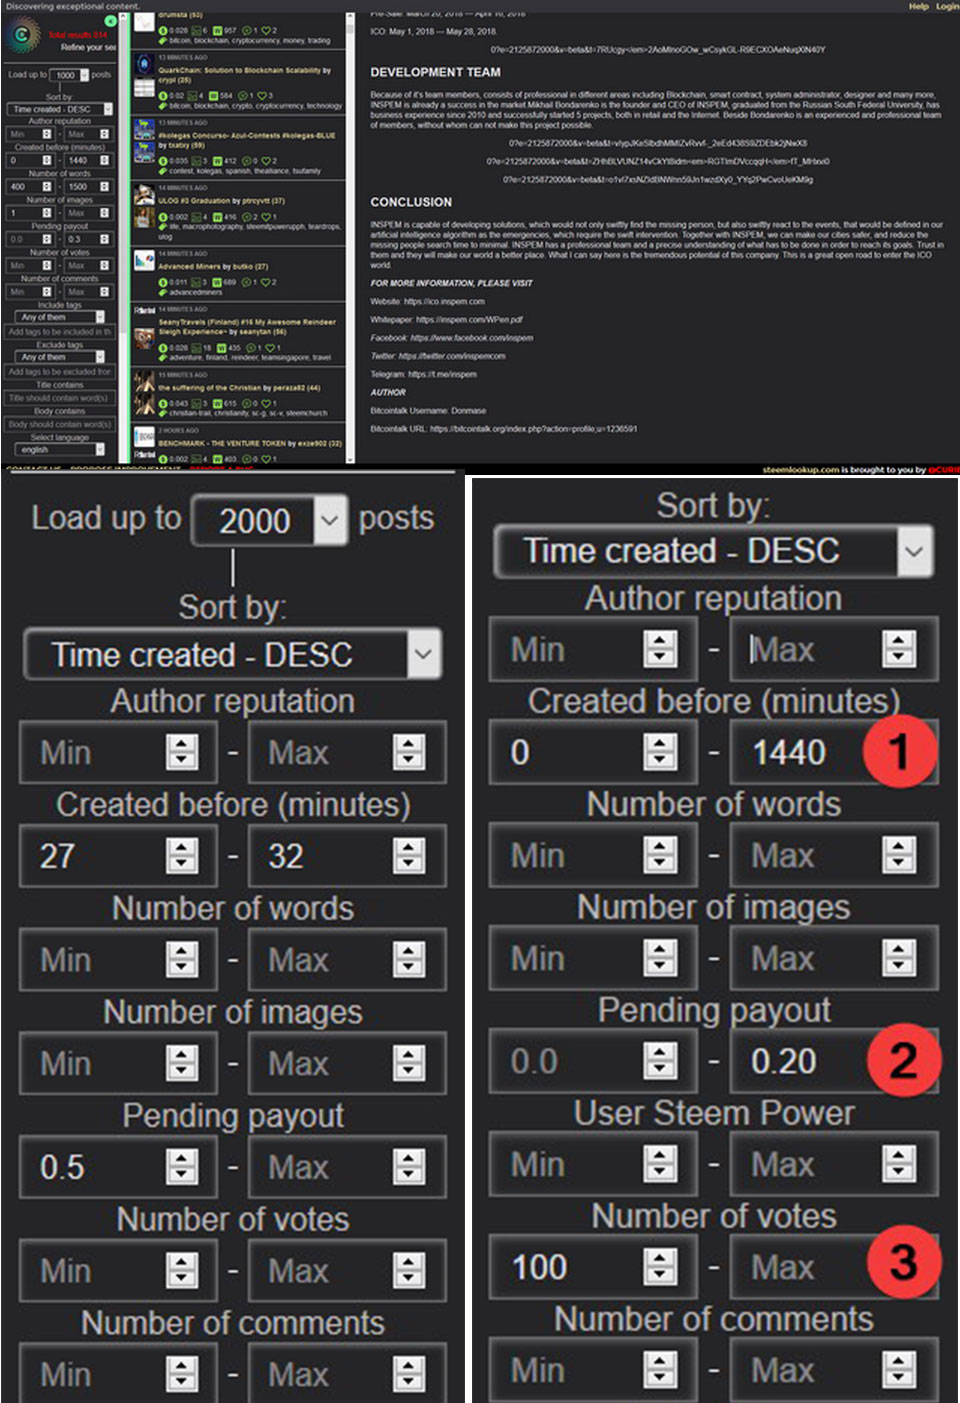Click the spinner on the 0.5 pending payout field
Screen dimensions: 960x1403
[x=181, y=1167]
